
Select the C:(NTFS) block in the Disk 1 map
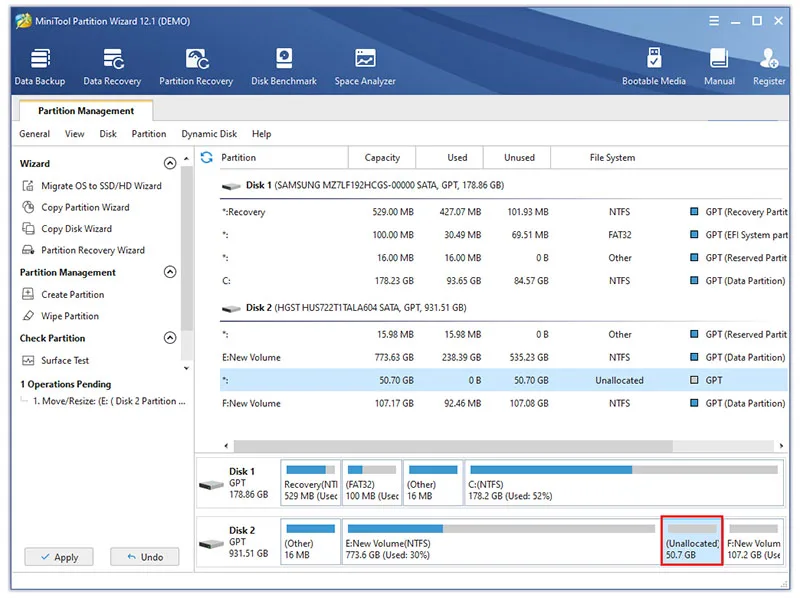(x=624, y=483)
